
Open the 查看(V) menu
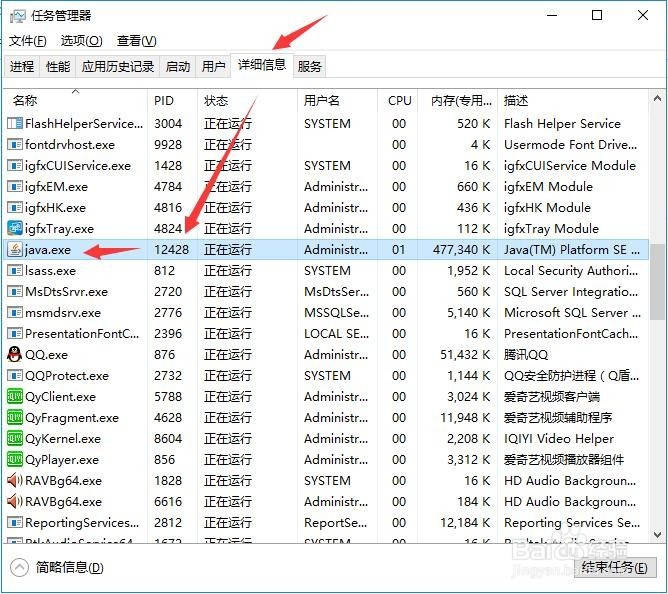(x=137, y=41)
